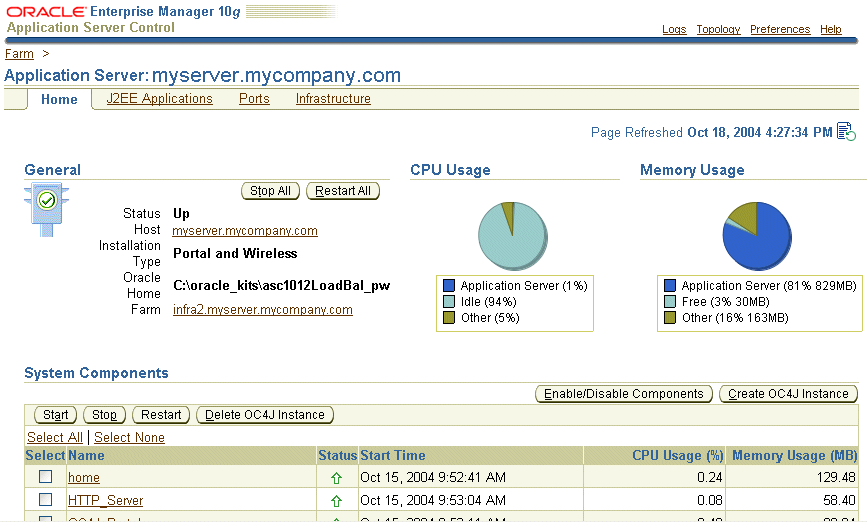Click Enable/Disable Components button
867x522 pixels.
[624, 394]
